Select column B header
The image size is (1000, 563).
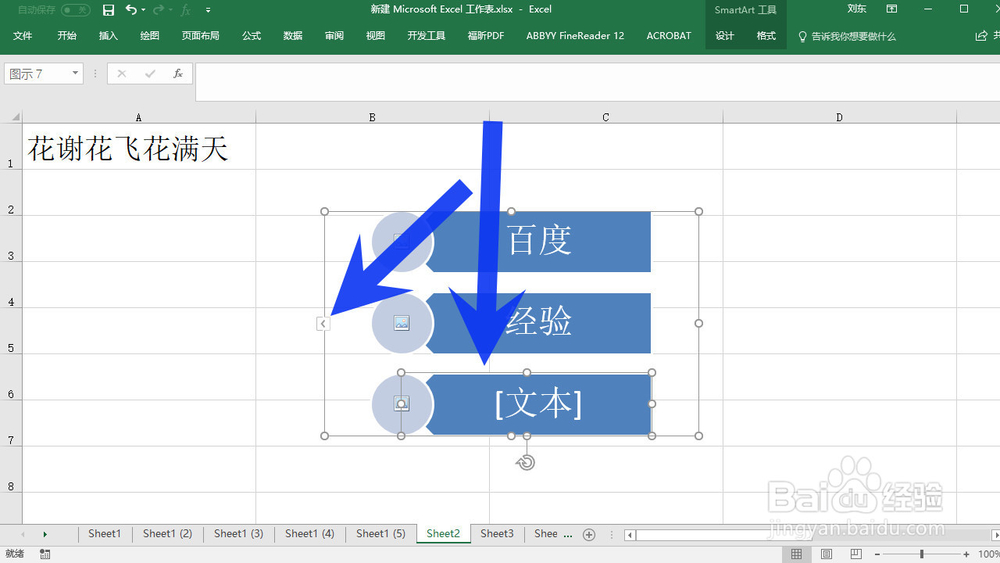[372, 117]
